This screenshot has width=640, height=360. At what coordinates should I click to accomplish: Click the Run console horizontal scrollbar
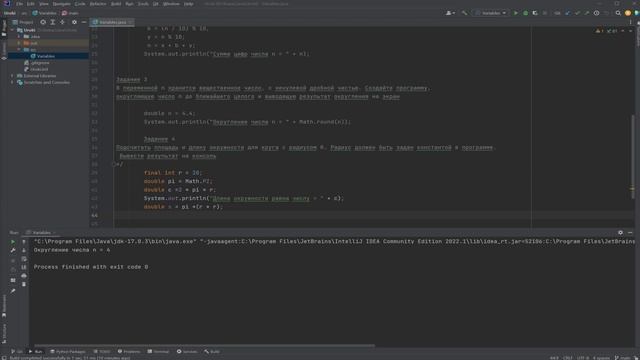[204, 346]
